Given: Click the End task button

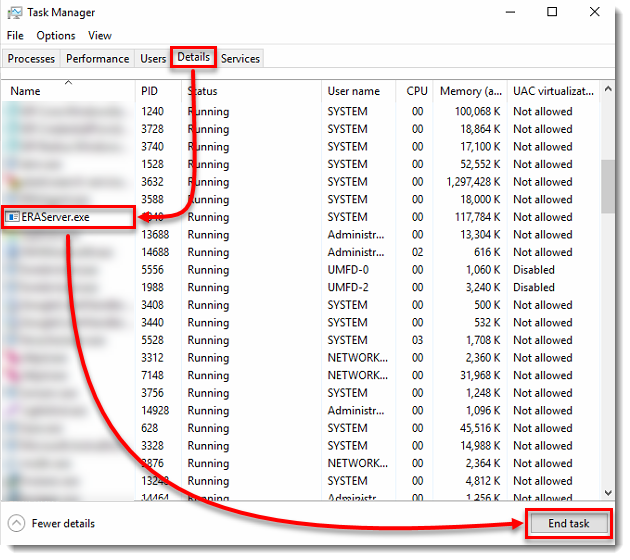Looking at the screenshot, I should [x=569, y=523].
